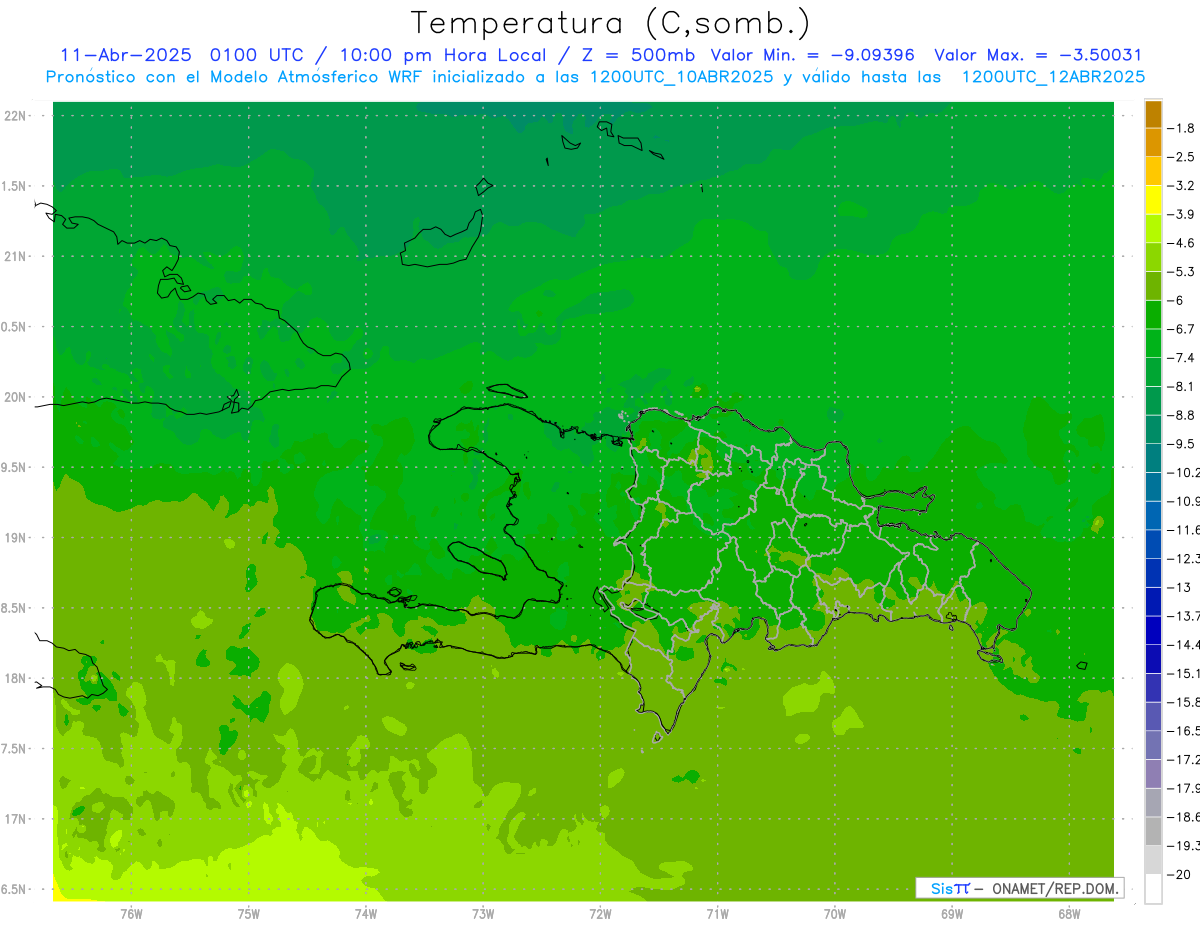Click the SisTT ONAMET/REP.DOM. logo box
This screenshot has height=927, width=1200.
coord(1020,888)
